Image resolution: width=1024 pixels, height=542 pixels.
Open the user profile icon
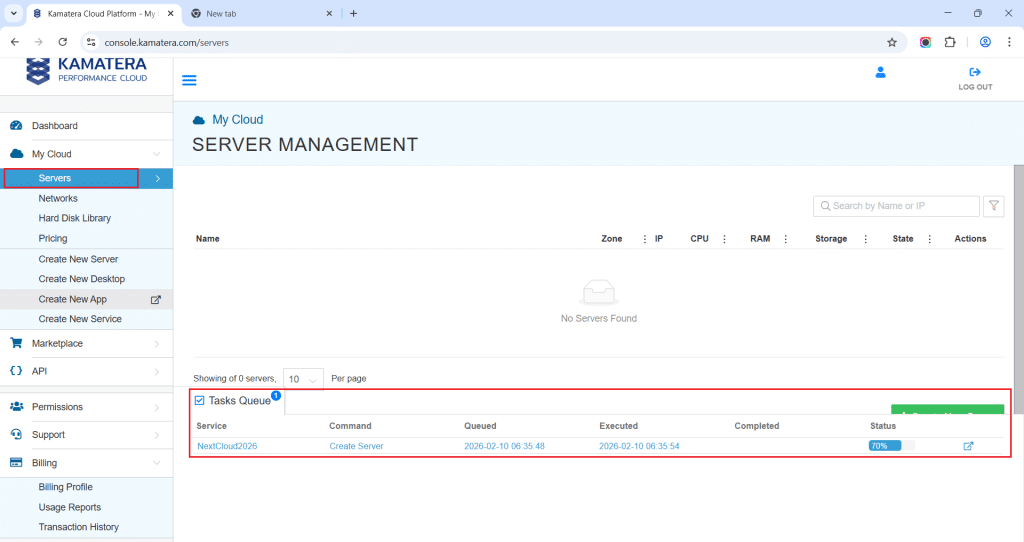[880, 72]
